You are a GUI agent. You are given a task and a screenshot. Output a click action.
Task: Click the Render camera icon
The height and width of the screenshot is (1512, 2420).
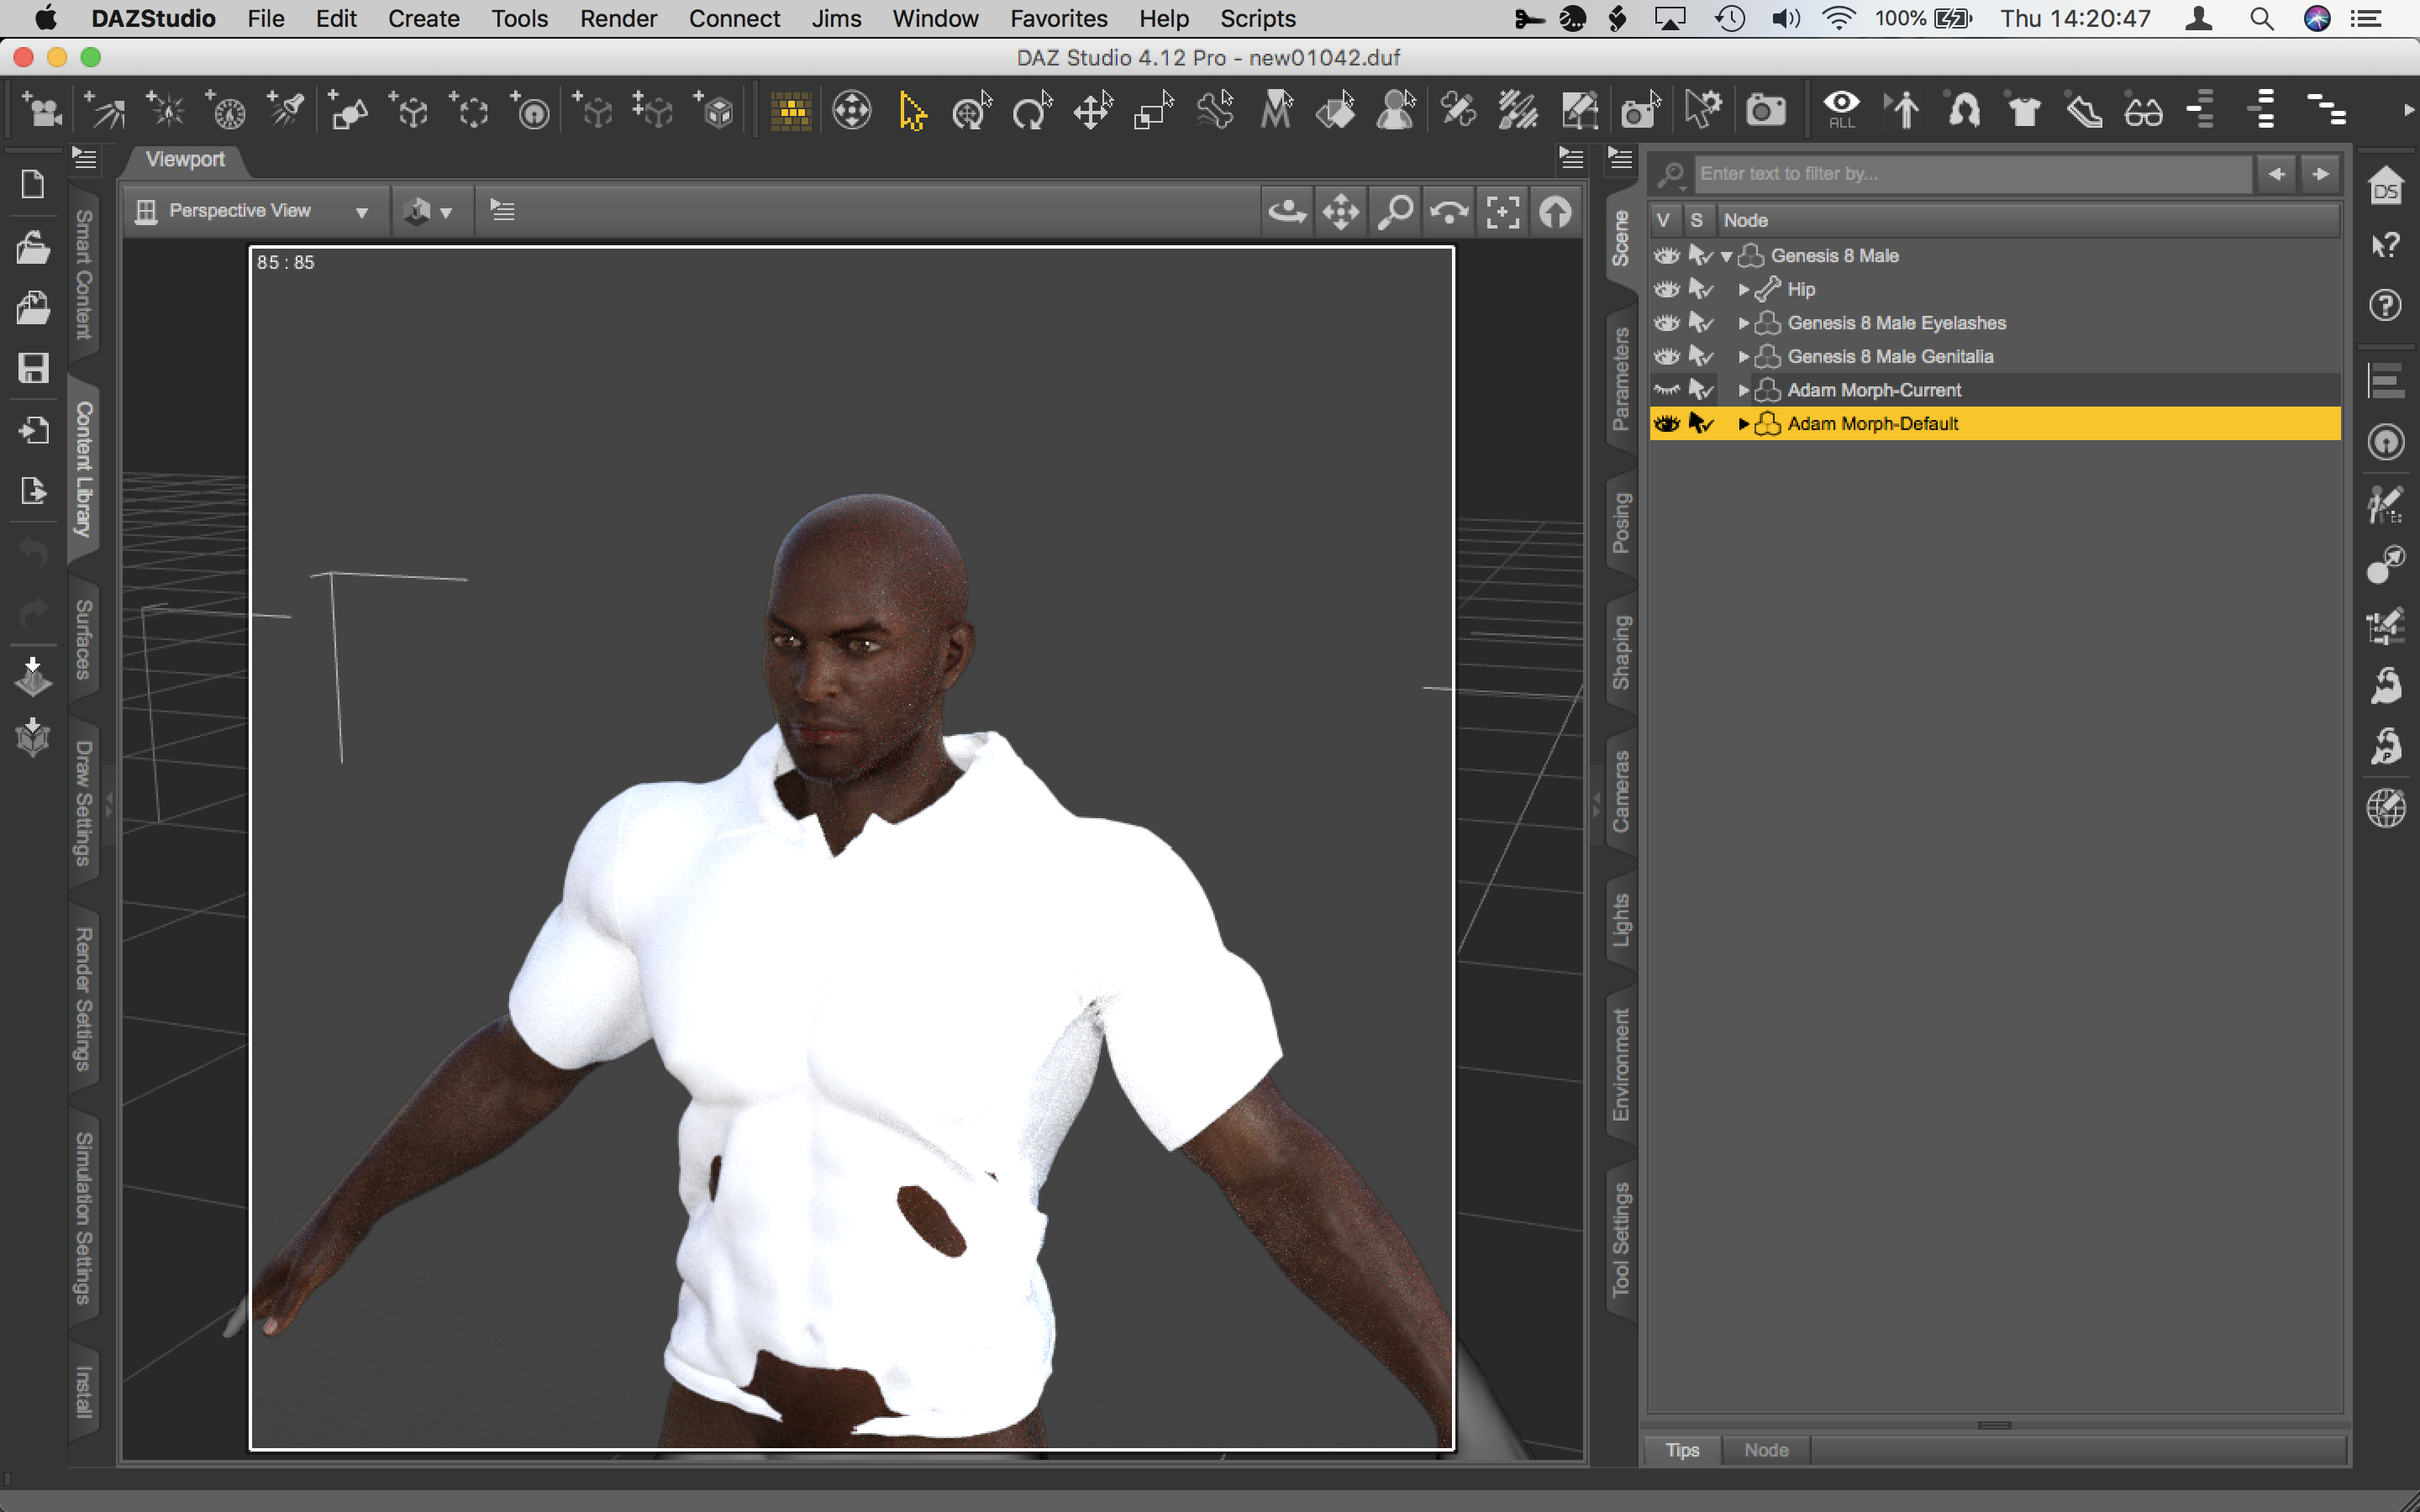coord(1765,110)
